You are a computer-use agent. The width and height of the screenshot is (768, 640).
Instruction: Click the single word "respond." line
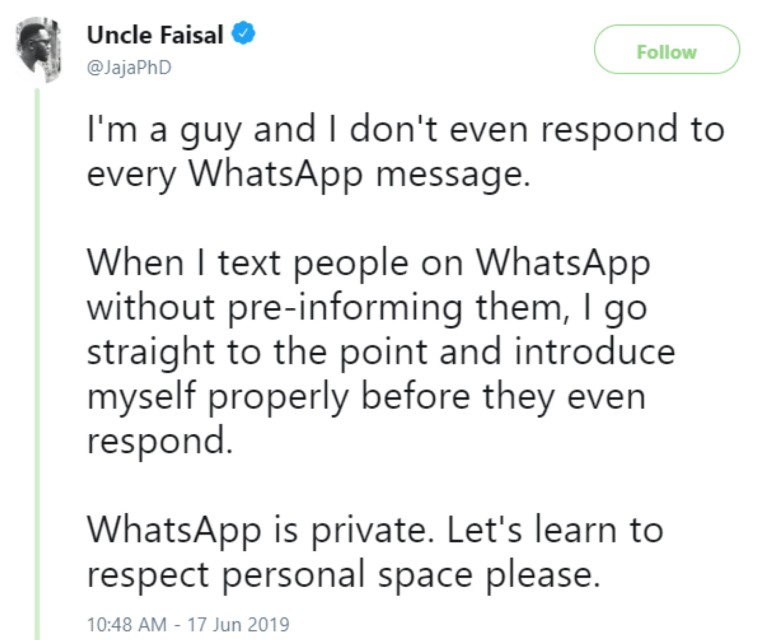160,442
